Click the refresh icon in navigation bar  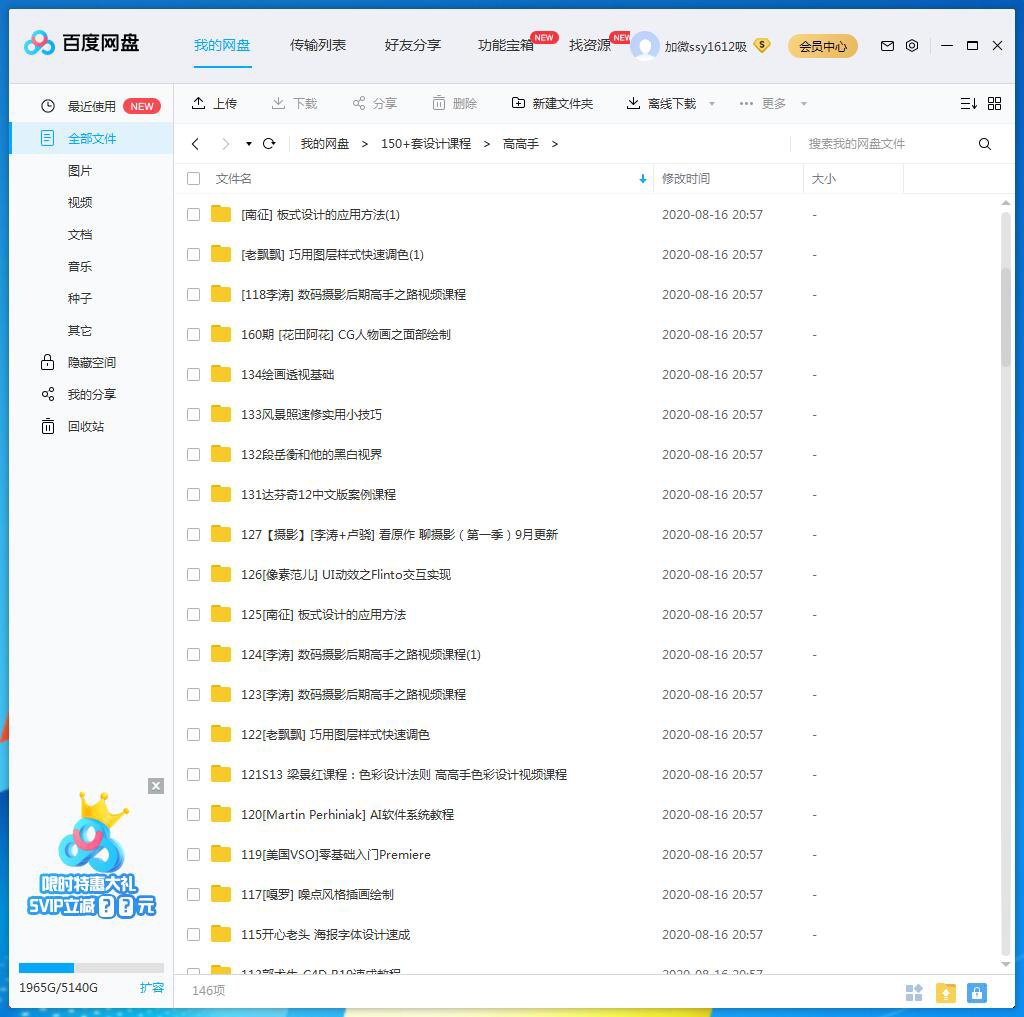[x=269, y=144]
